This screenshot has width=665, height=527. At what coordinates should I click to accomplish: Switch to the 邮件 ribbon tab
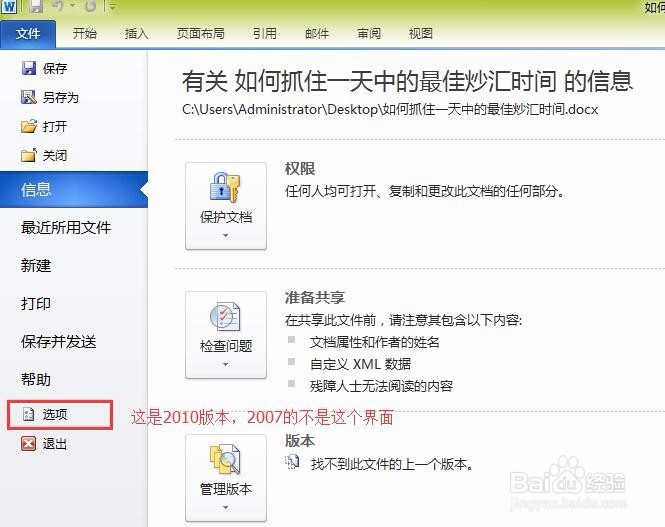317,33
